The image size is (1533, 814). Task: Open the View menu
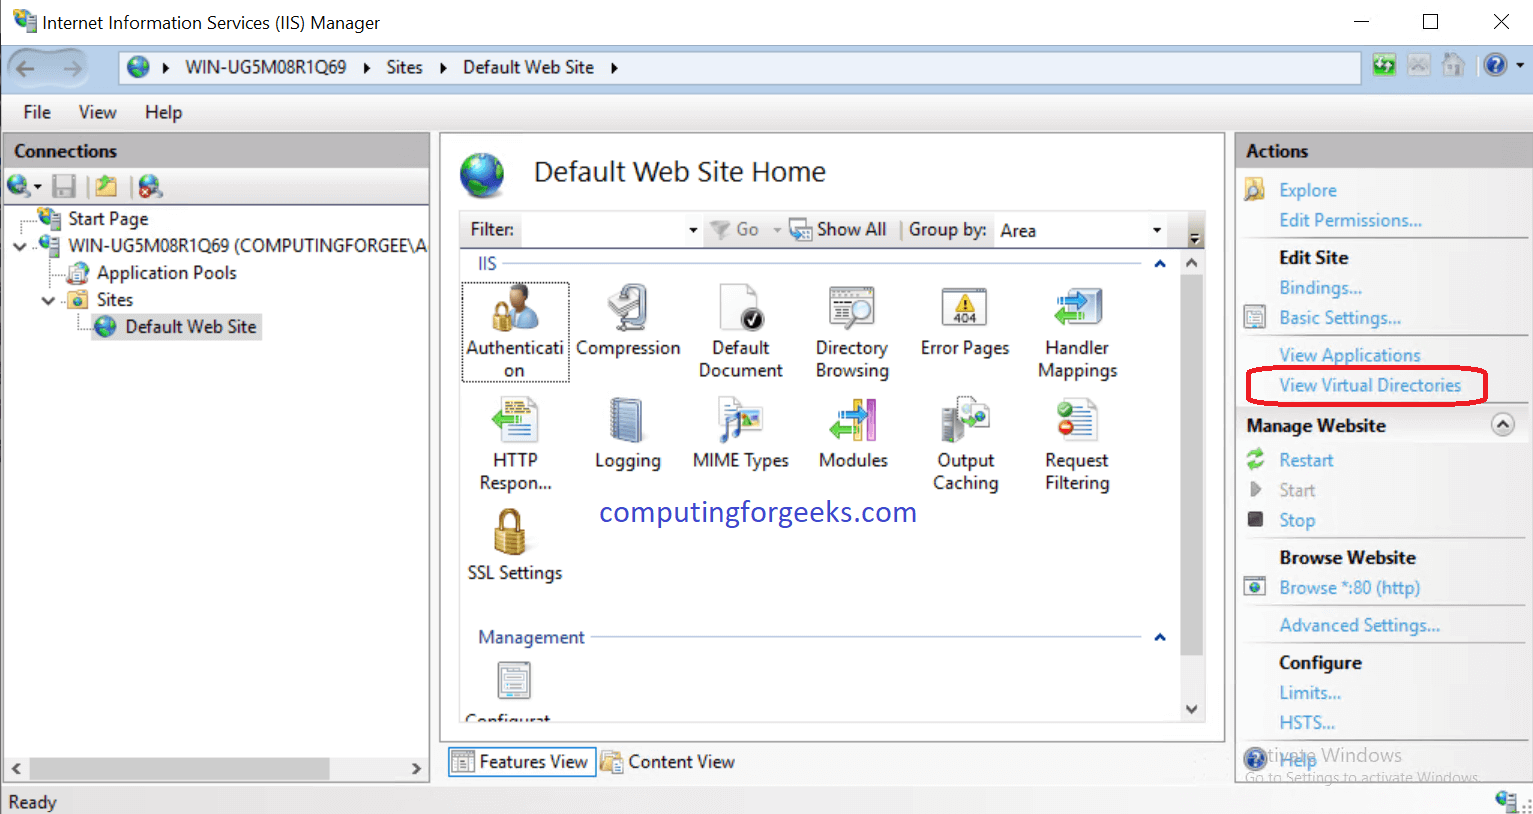96,112
